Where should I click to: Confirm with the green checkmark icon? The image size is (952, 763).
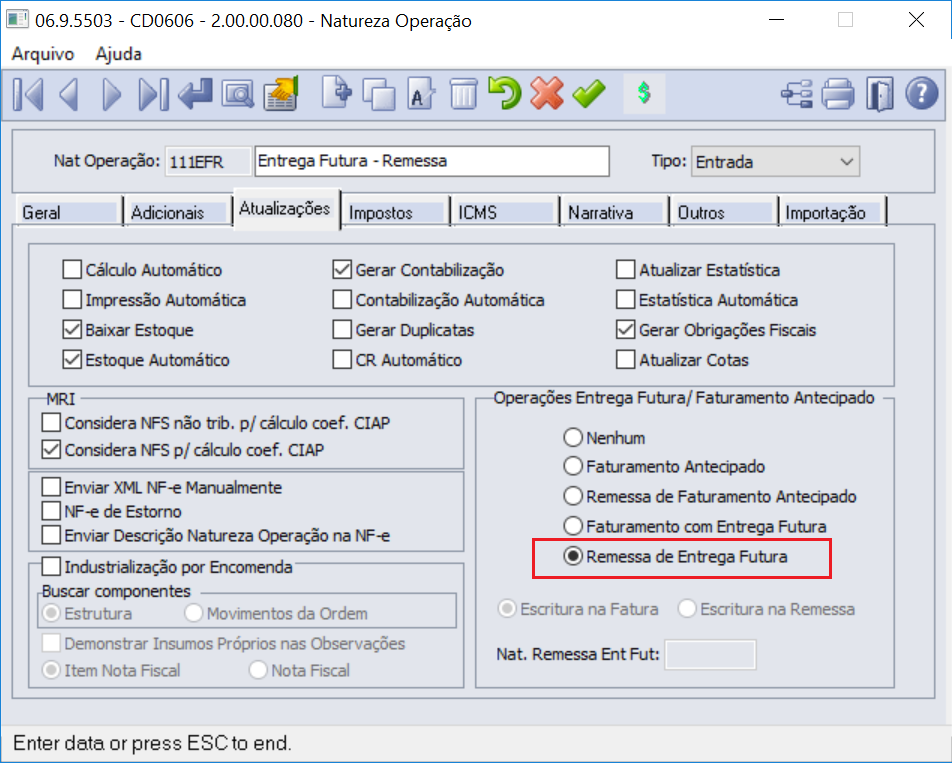click(x=589, y=95)
